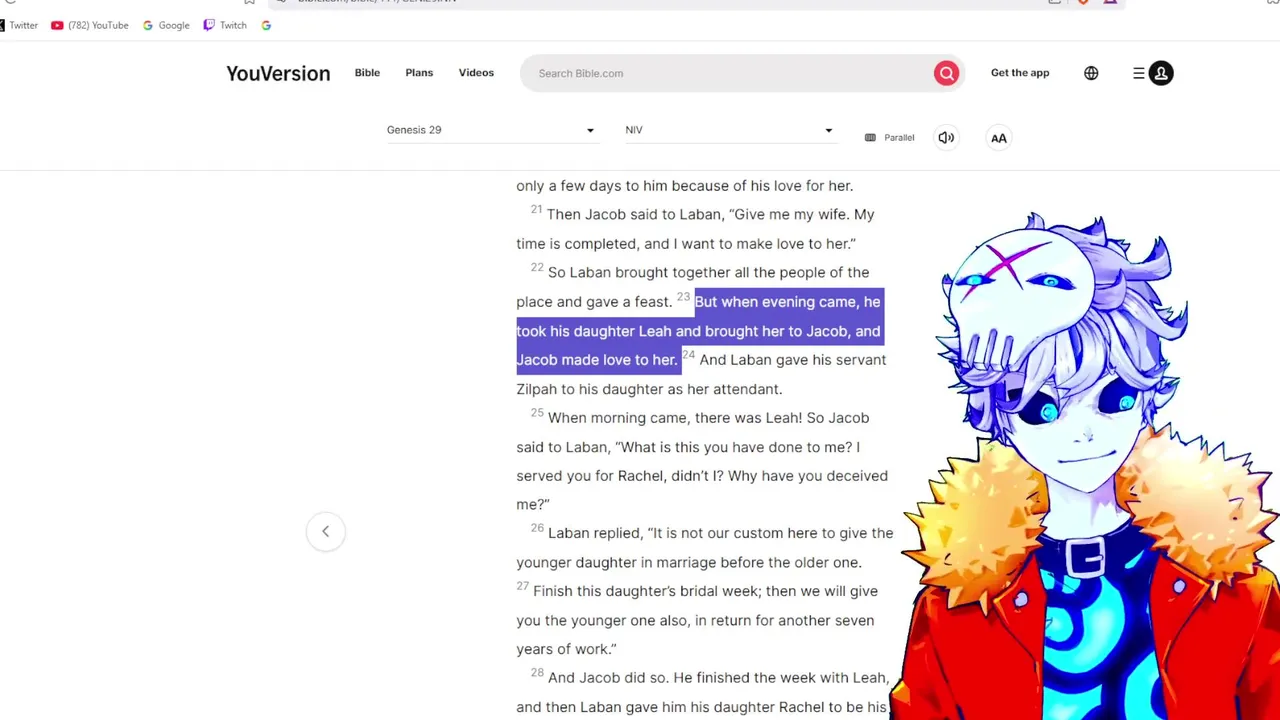Open the Twitter bookmark
Screen dimensions: 1280x720
(19, 25)
